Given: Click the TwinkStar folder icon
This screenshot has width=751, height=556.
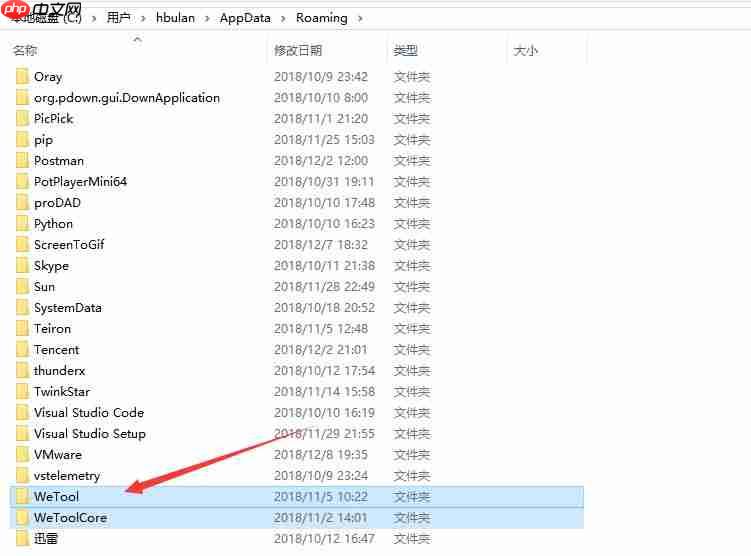Looking at the screenshot, I should 22,392.
